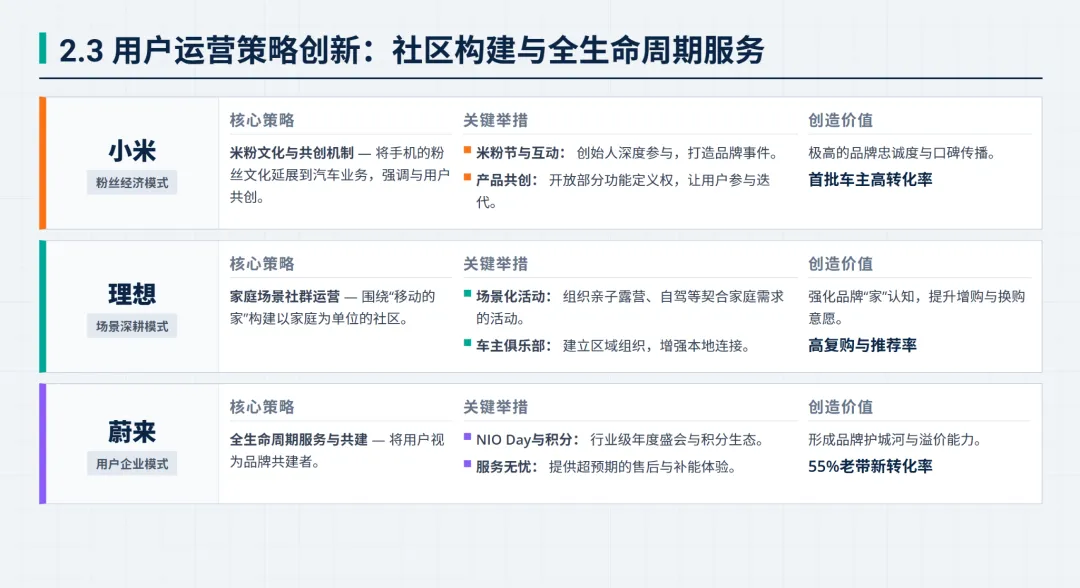The height and width of the screenshot is (588, 1080).
Task: Click 核心策略 heading in the 蔚来 row
Action: [x=262, y=406]
